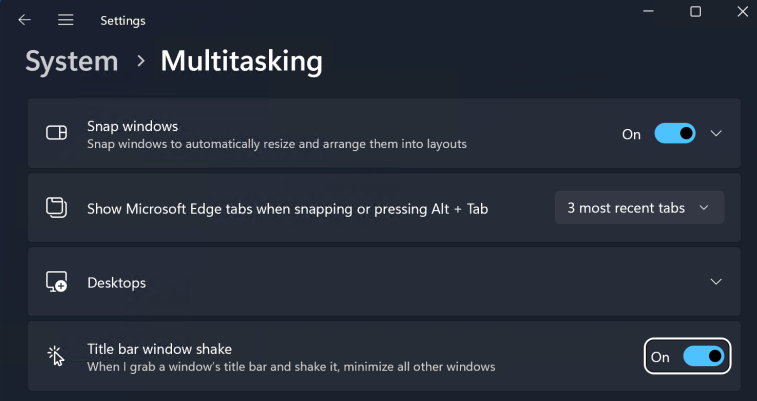Click the Title bar window shake label

tap(159, 349)
